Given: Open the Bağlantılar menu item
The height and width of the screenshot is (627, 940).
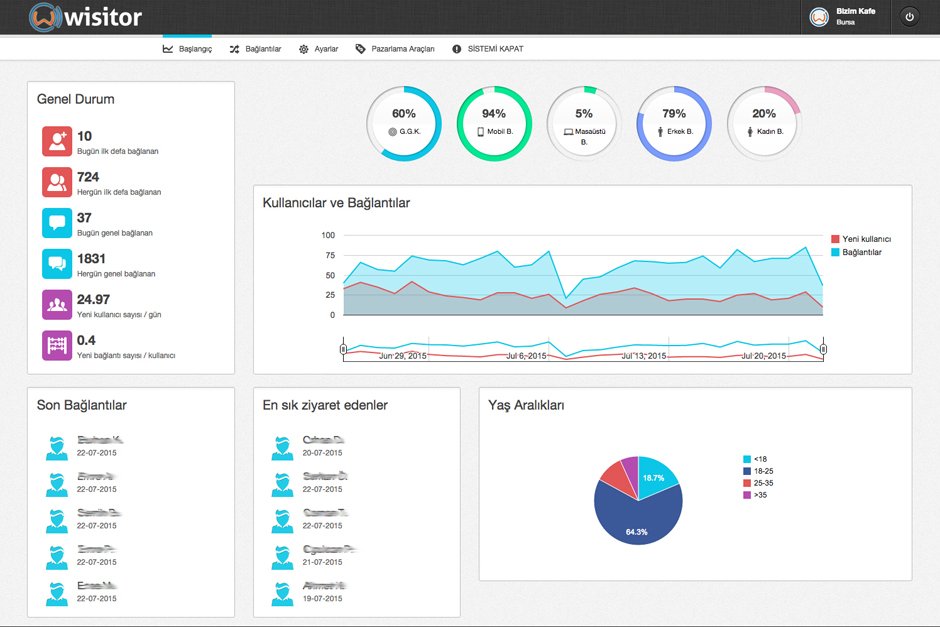Looking at the screenshot, I should (x=255, y=49).
